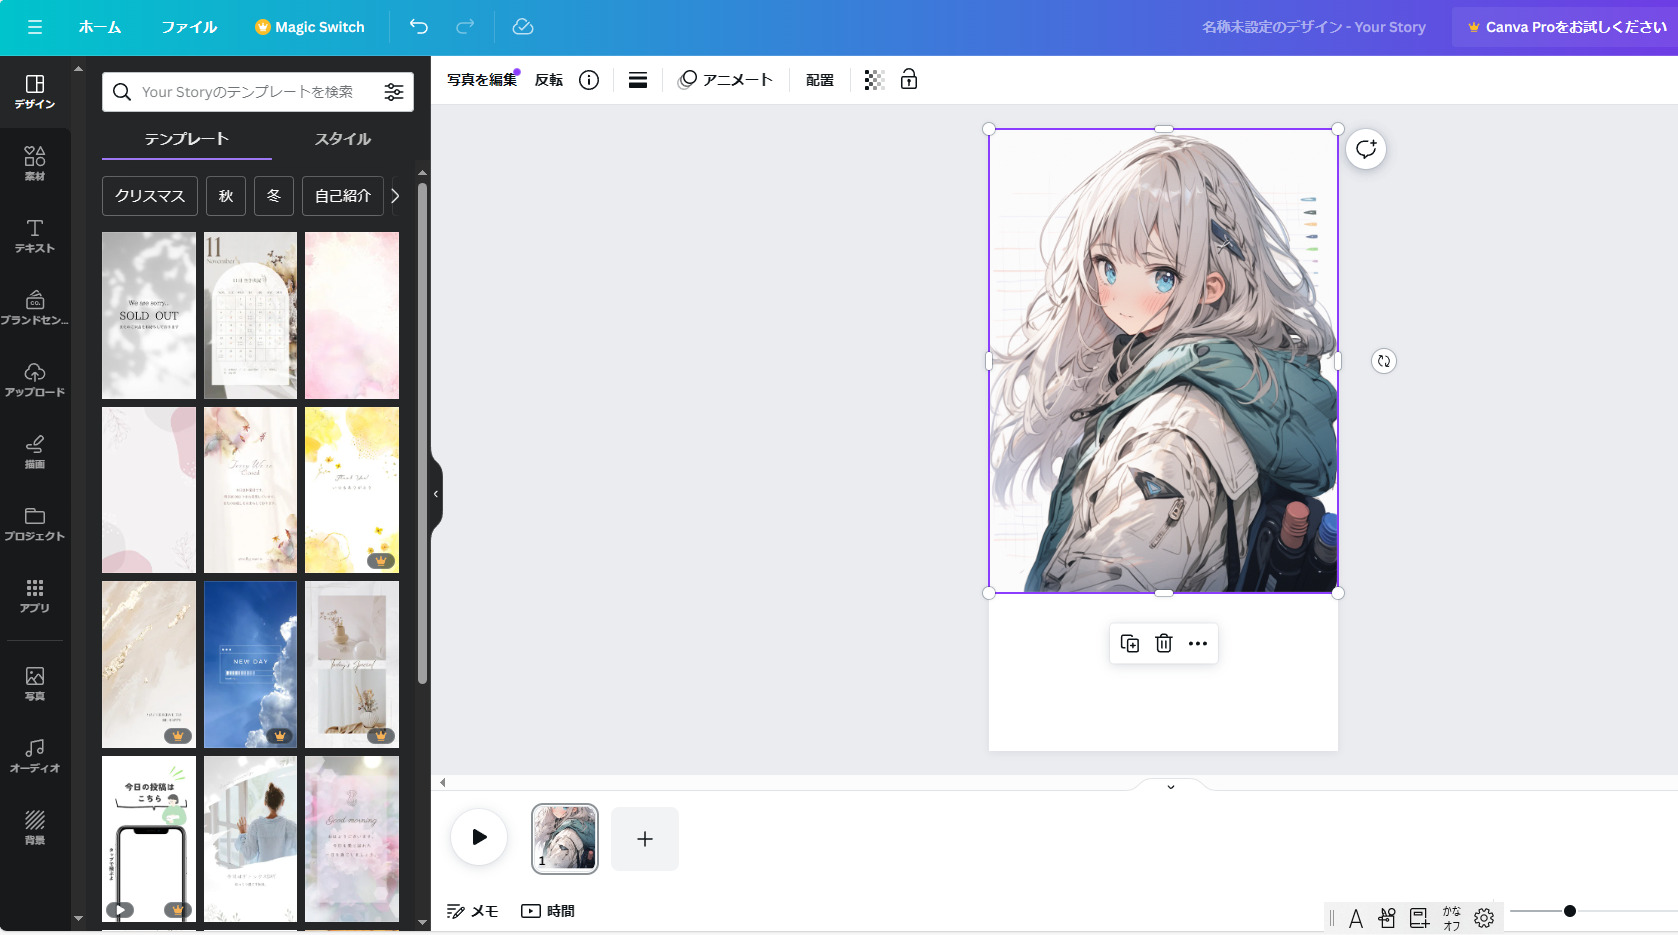
Task: Collapse the page timeline chevron
Action: pyautogui.click(x=1171, y=787)
